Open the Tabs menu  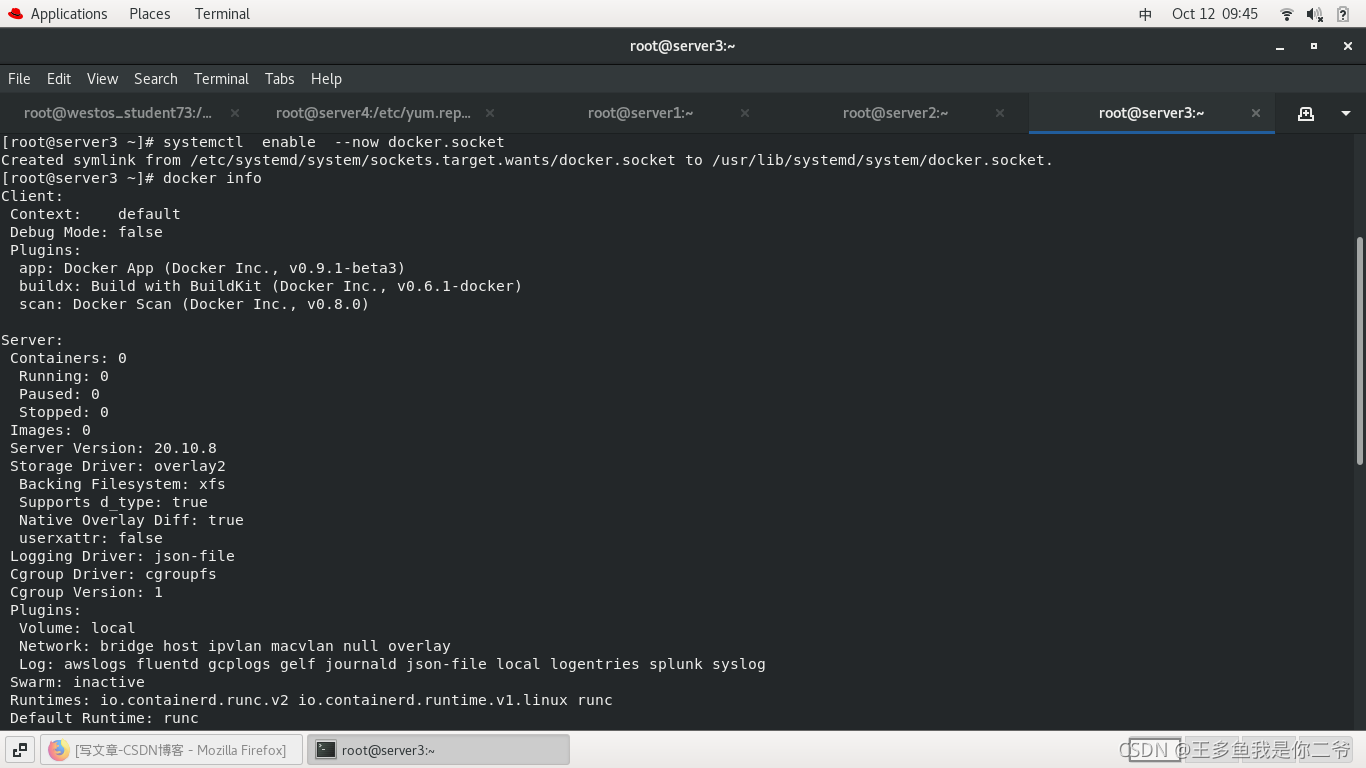pos(279,79)
